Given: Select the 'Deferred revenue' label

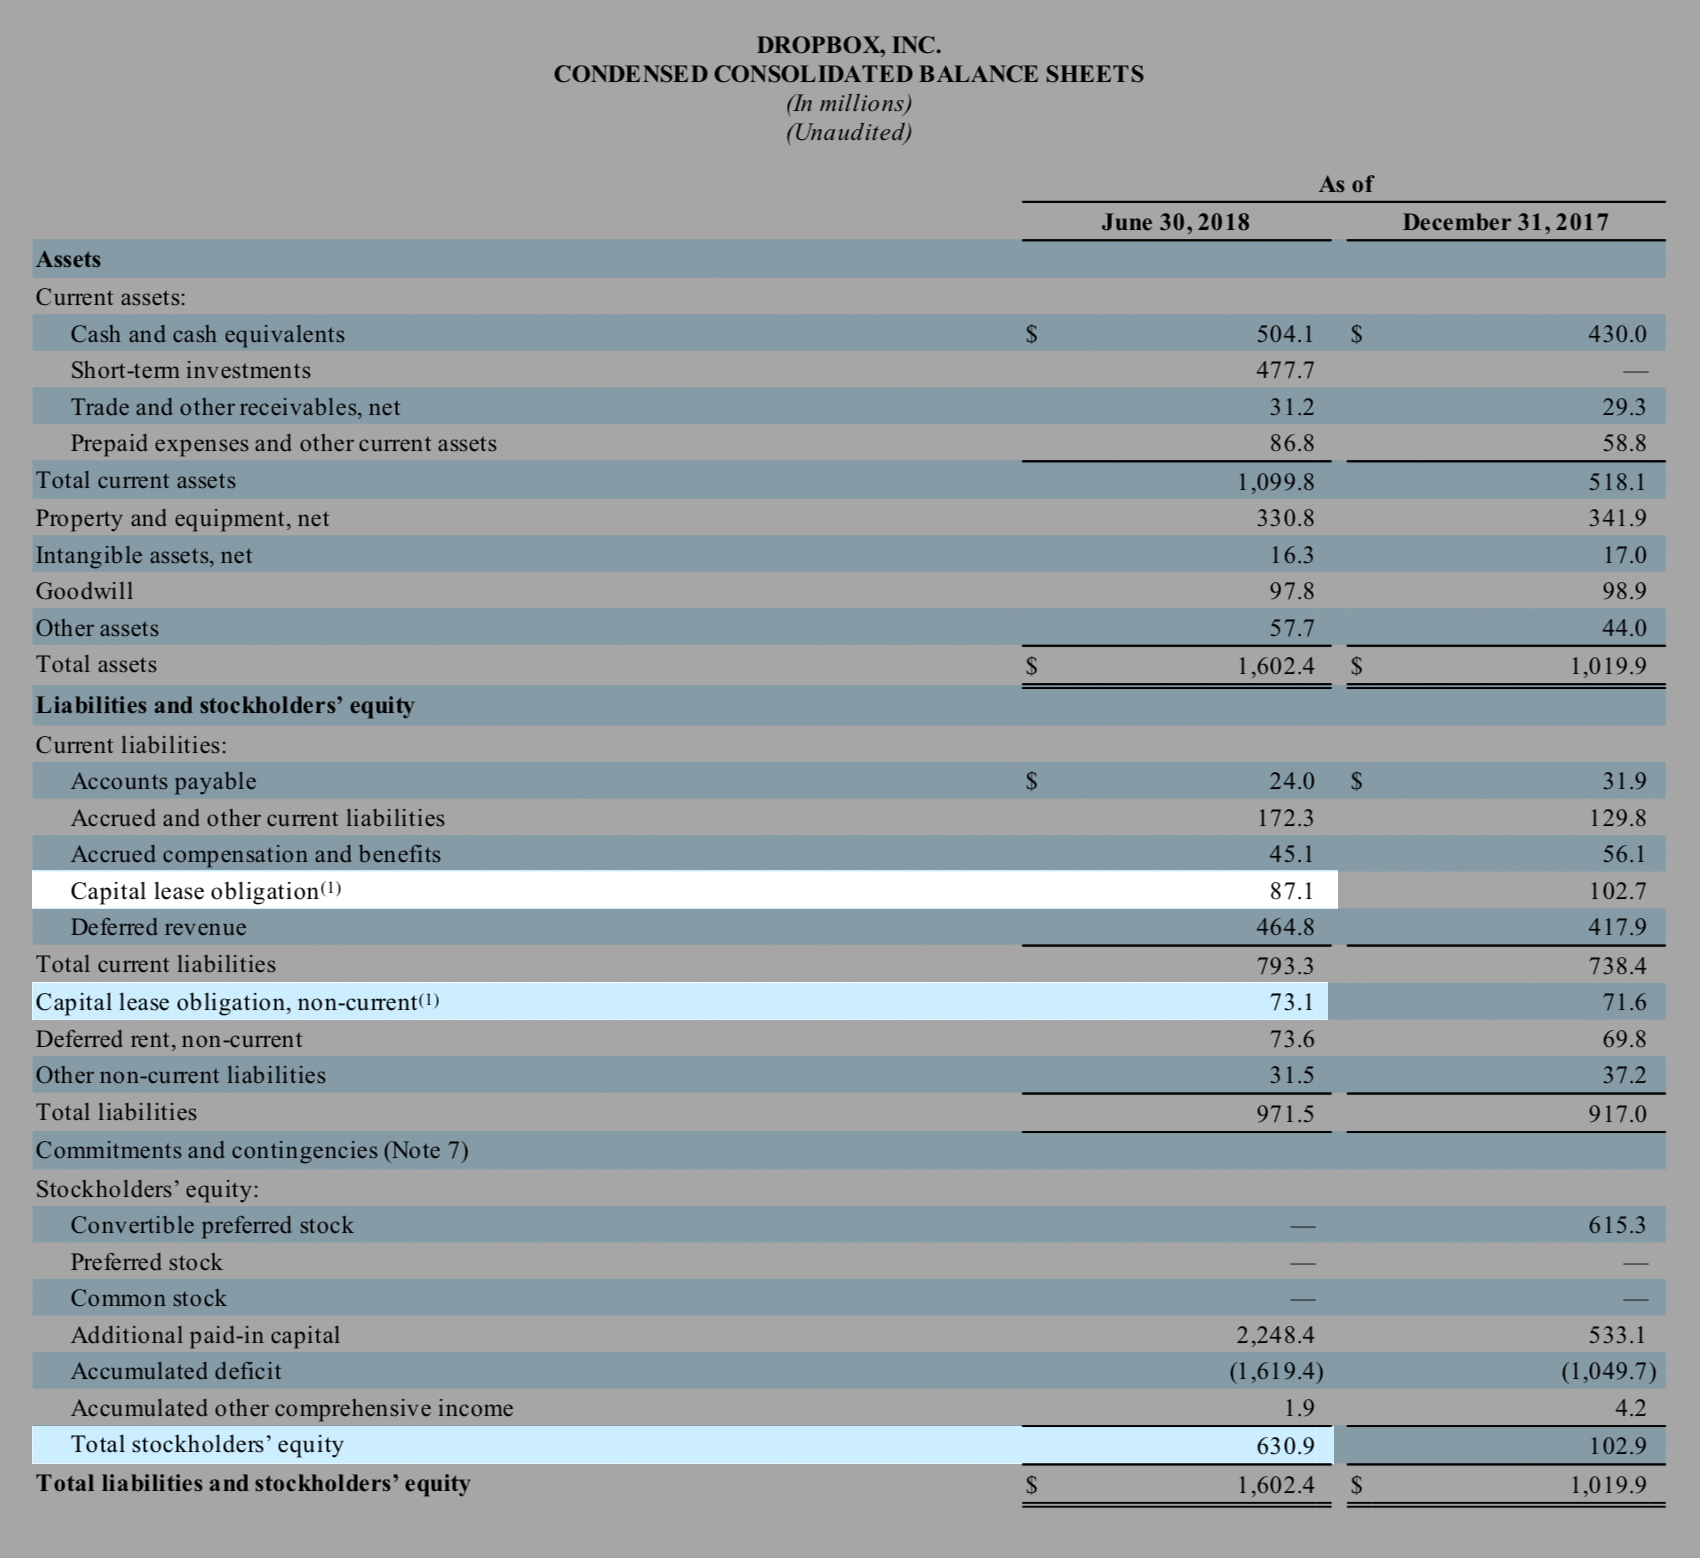Looking at the screenshot, I should point(158,927).
